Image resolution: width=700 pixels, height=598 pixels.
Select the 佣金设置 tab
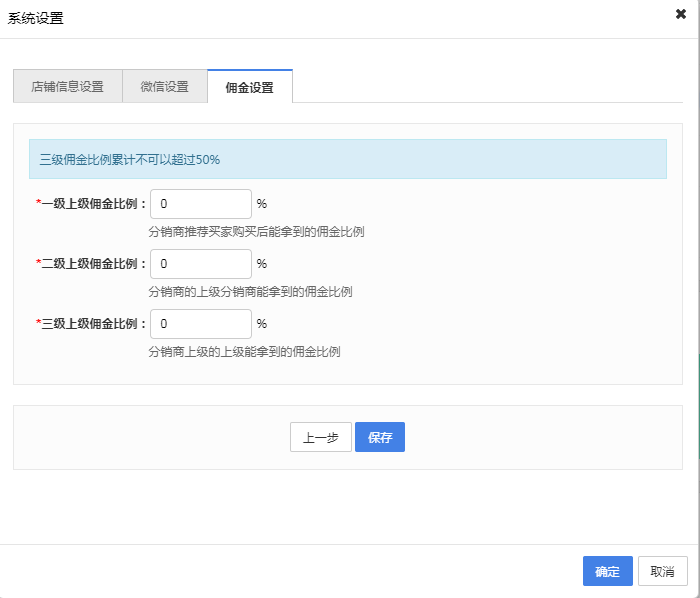click(x=249, y=86)
